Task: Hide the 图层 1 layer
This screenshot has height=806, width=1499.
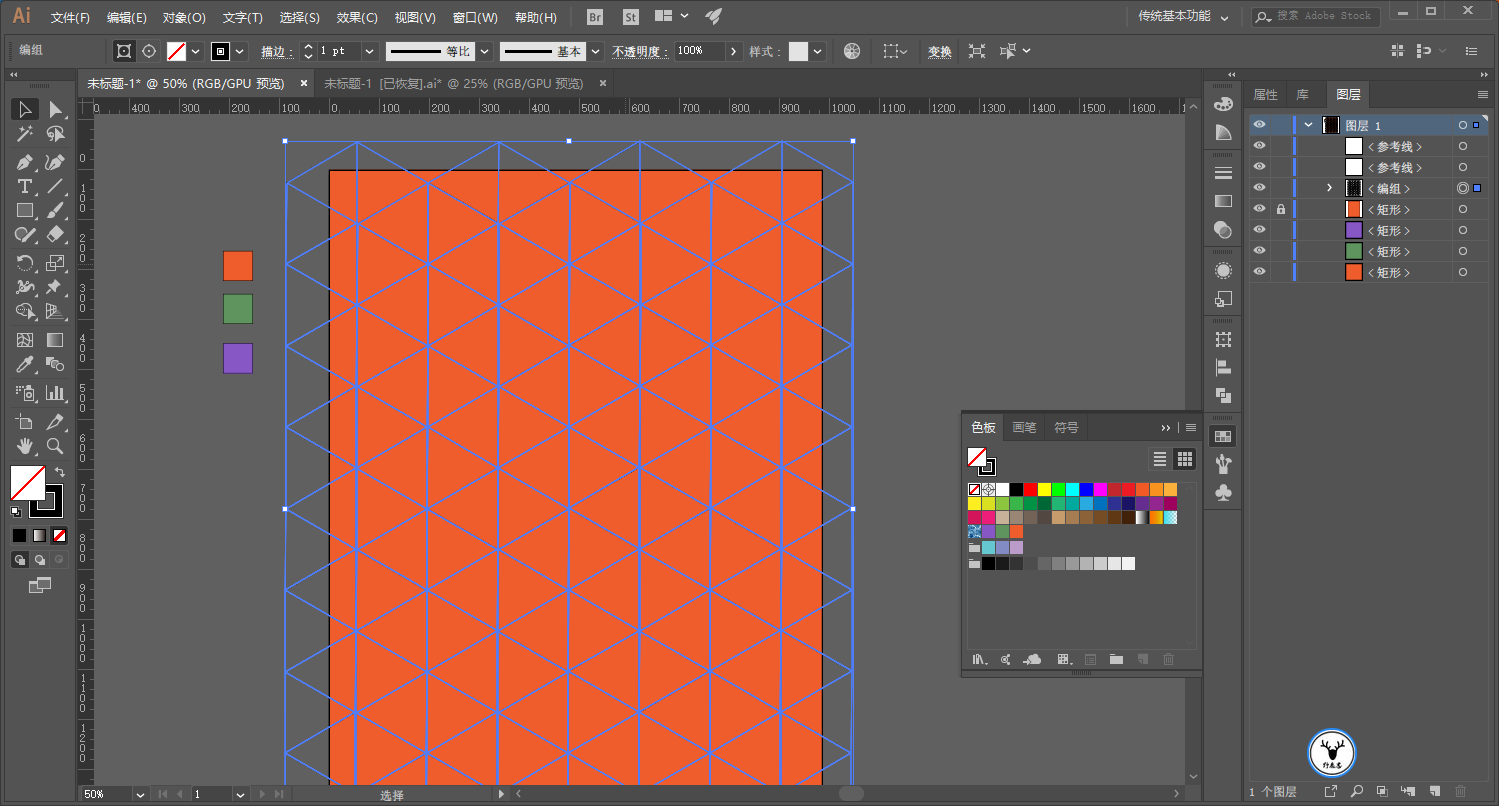Action: (1260, 125)
